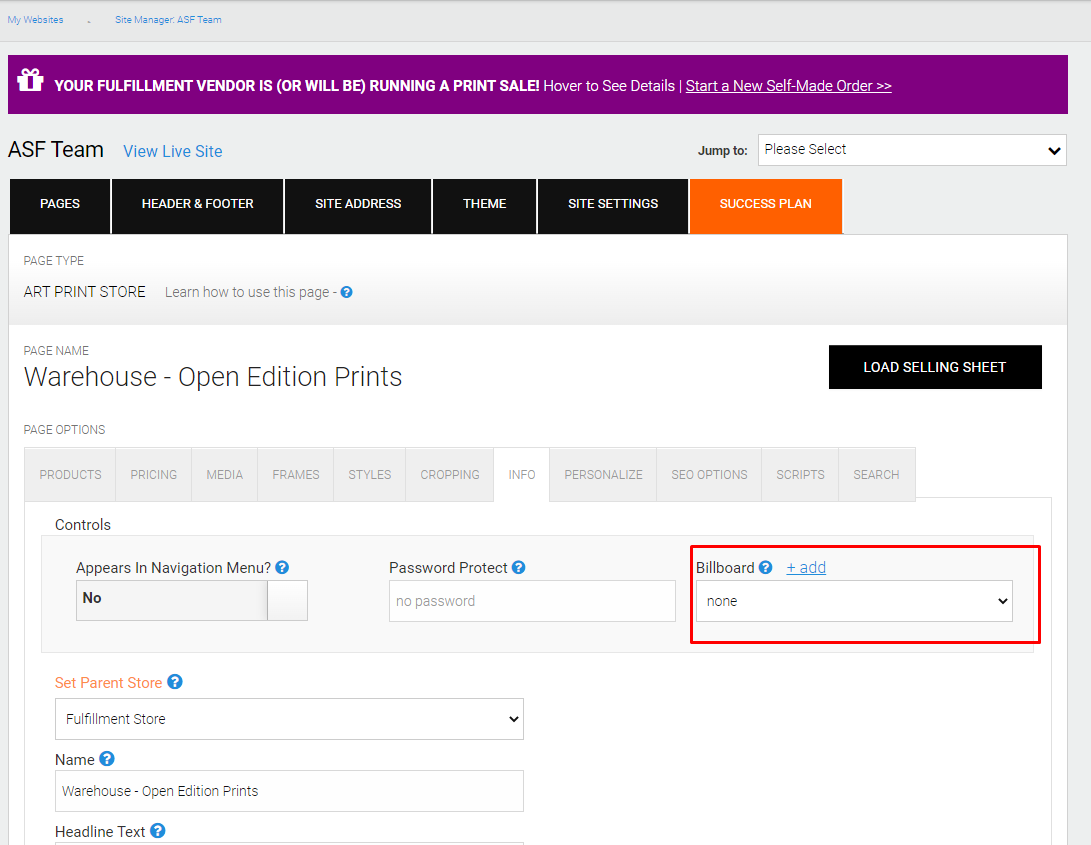Click Site Manager: ASF Team breadcrumb

tap(168, 19)
